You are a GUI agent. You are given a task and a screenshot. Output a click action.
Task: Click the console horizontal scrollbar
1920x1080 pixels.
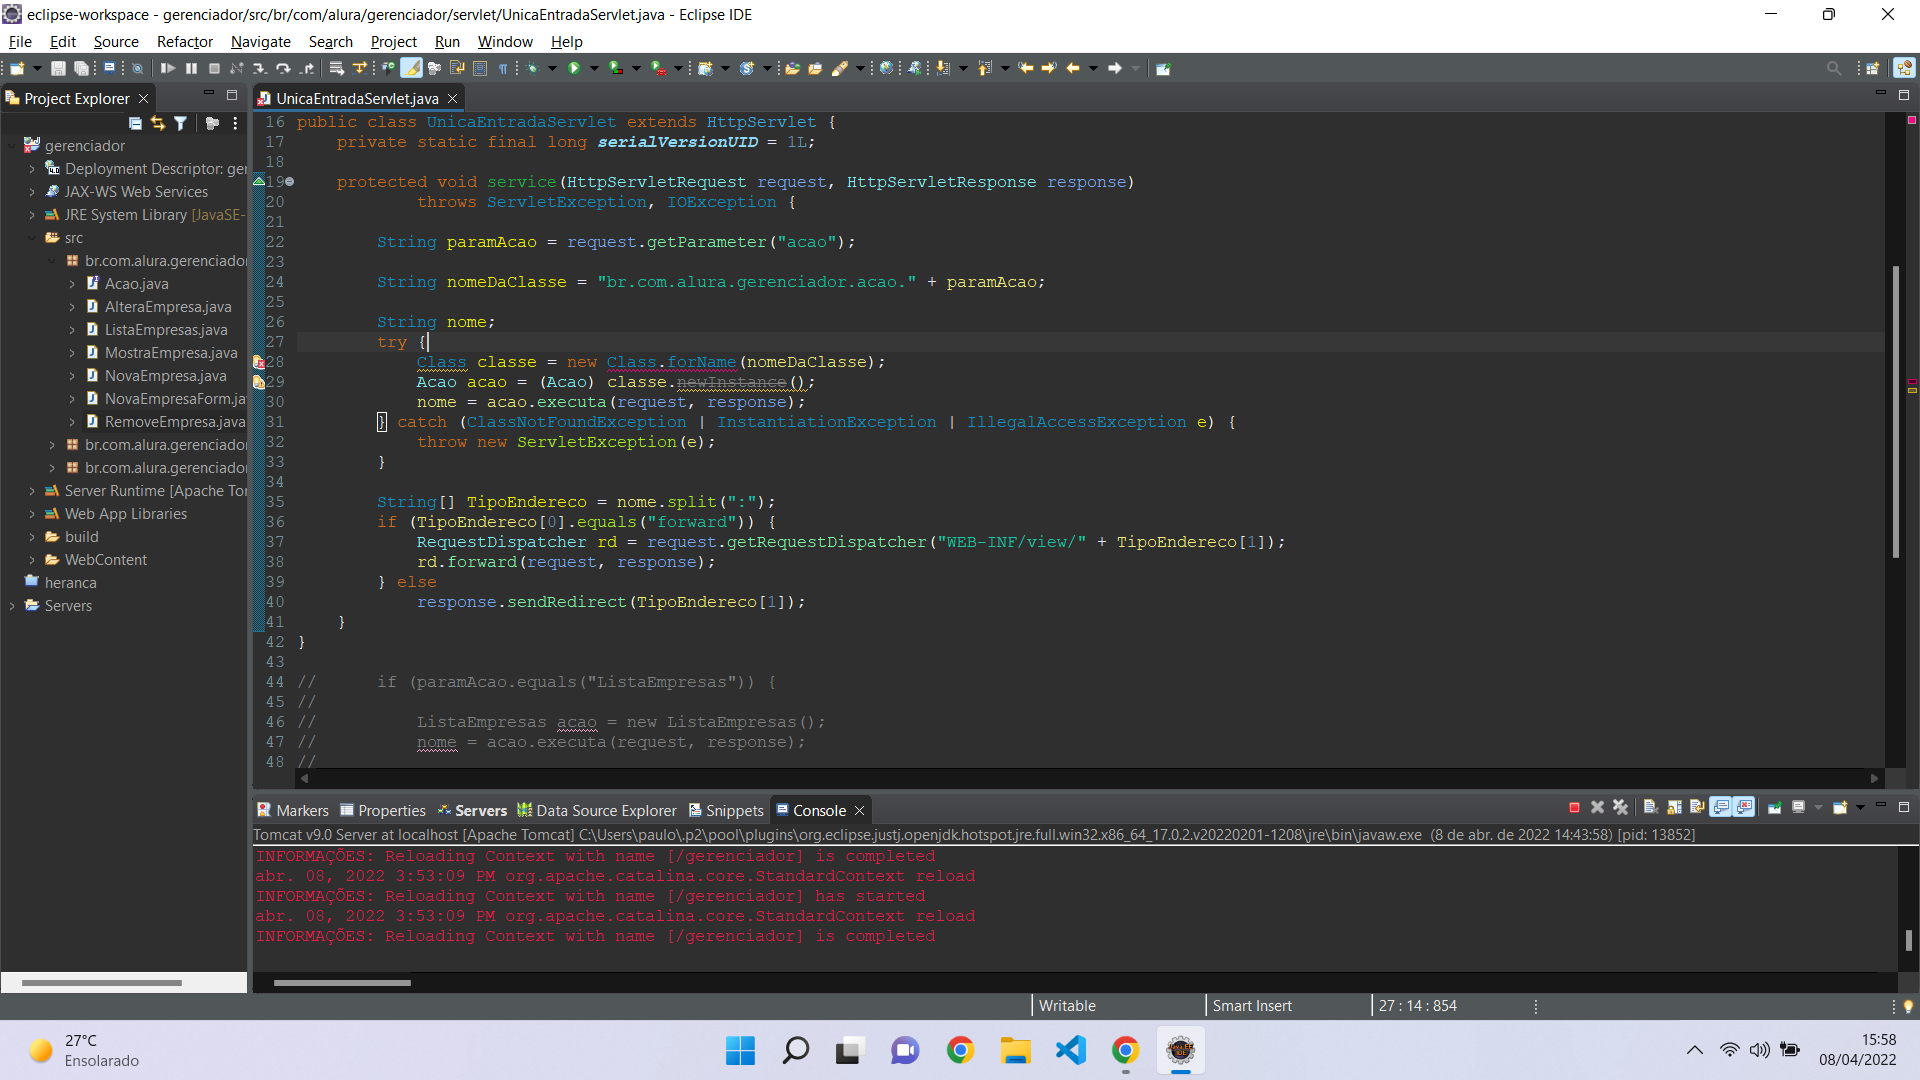342,983
